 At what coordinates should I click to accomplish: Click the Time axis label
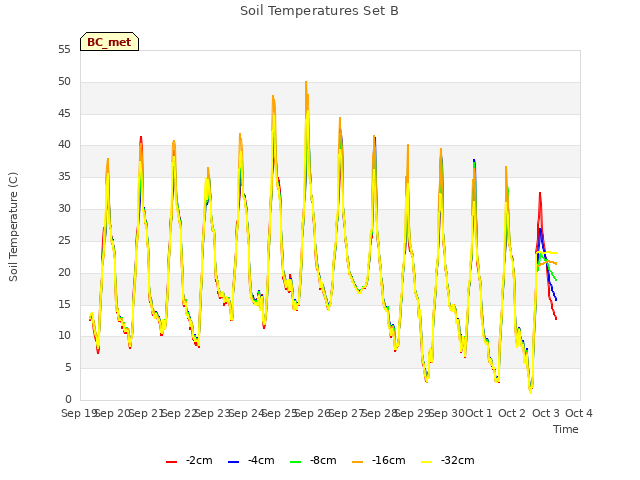click(566, 429)
